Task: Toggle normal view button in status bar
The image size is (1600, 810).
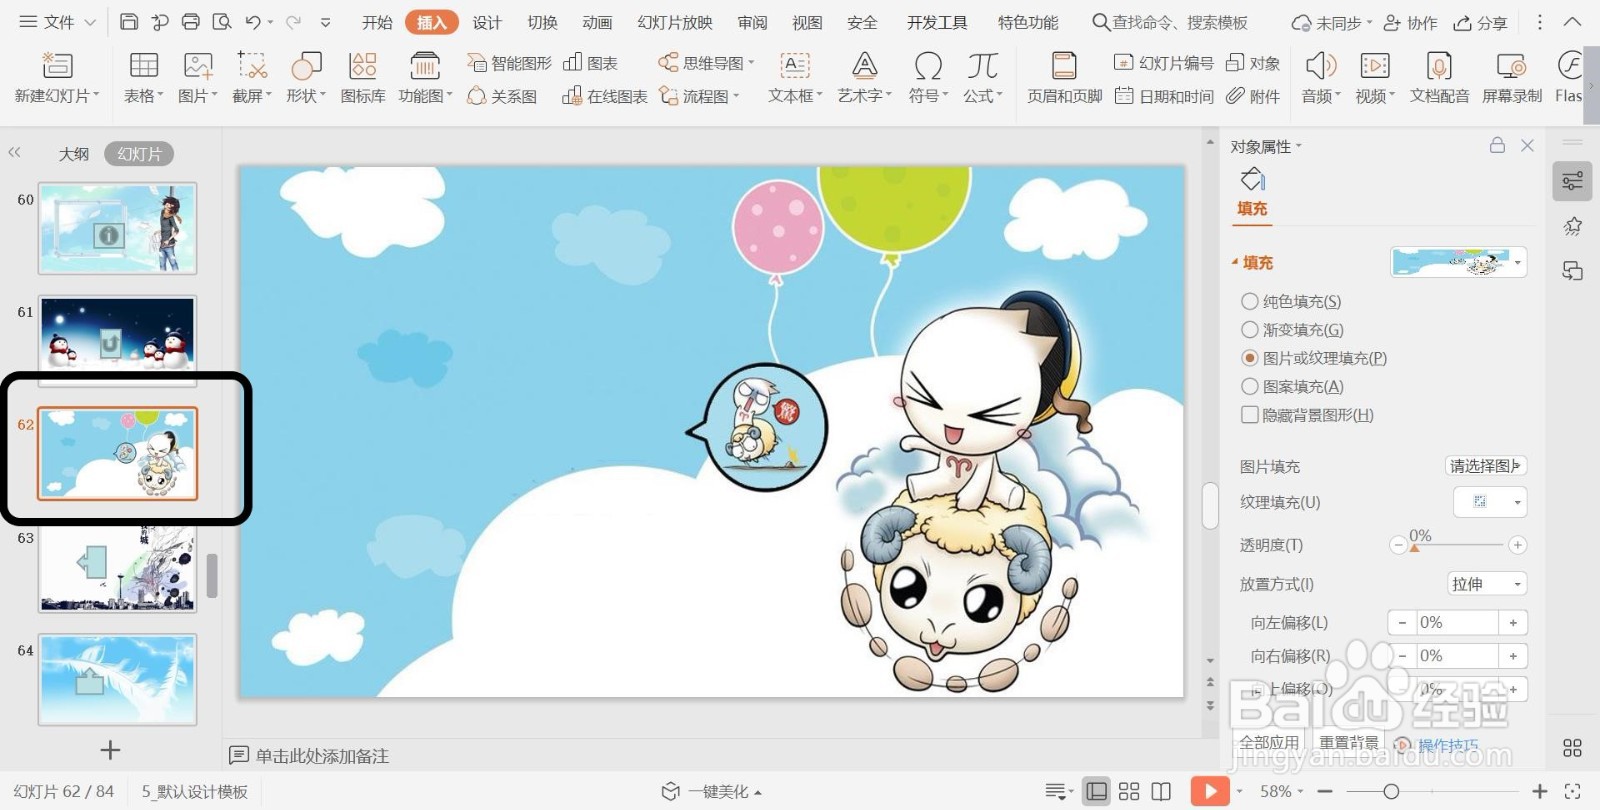Action: (1097, 791)
